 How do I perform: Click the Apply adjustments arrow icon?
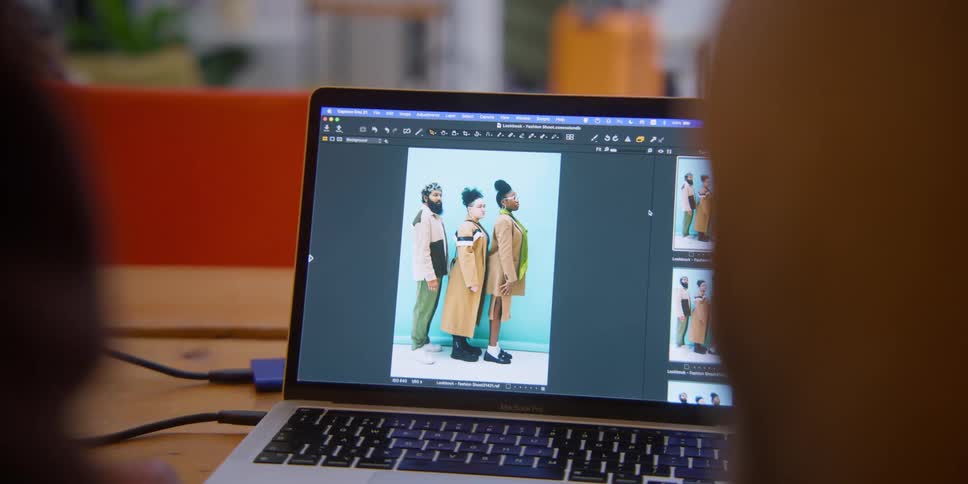(x=661, y=140)
